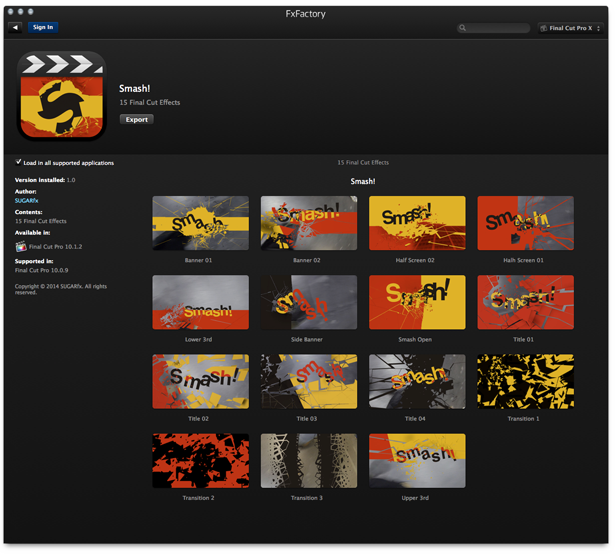Viewport: 616px width, 554px height.
Task: Select the Title 03 thumbnail
Action: point(309,382)
